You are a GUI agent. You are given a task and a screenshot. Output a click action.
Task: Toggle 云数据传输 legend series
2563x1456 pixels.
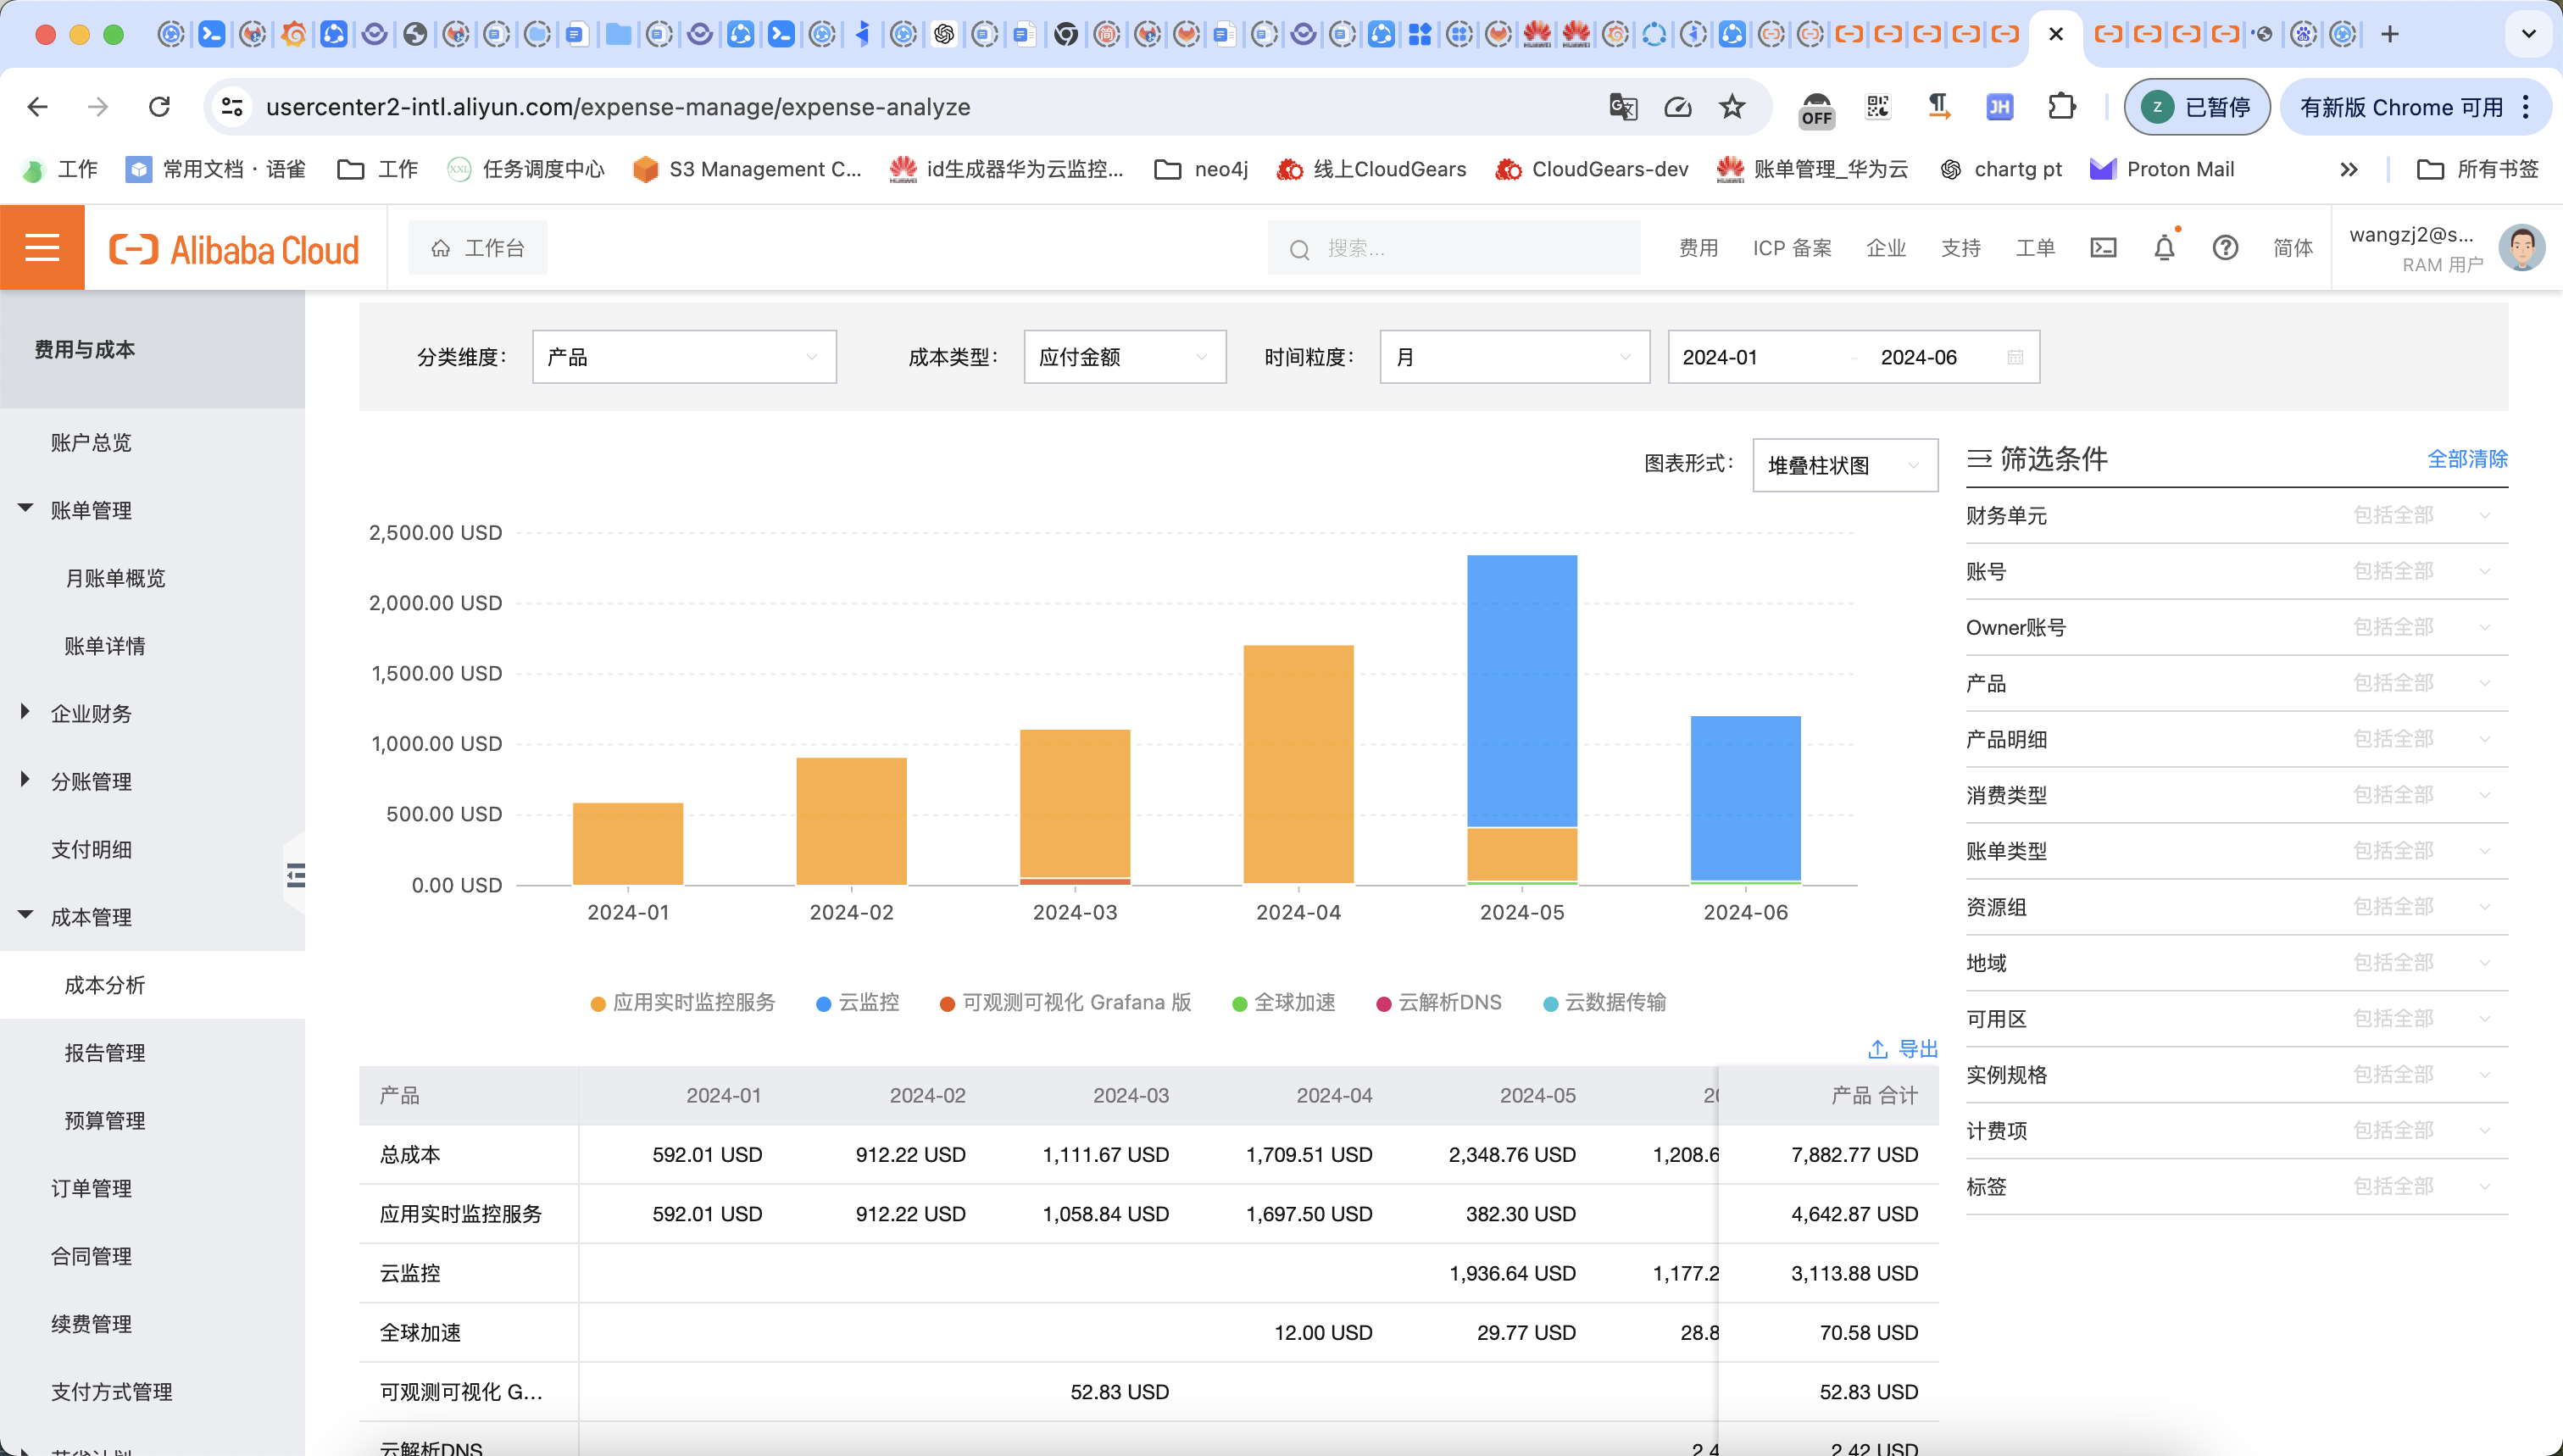pyautogui.click(x=1605, y=1002)
